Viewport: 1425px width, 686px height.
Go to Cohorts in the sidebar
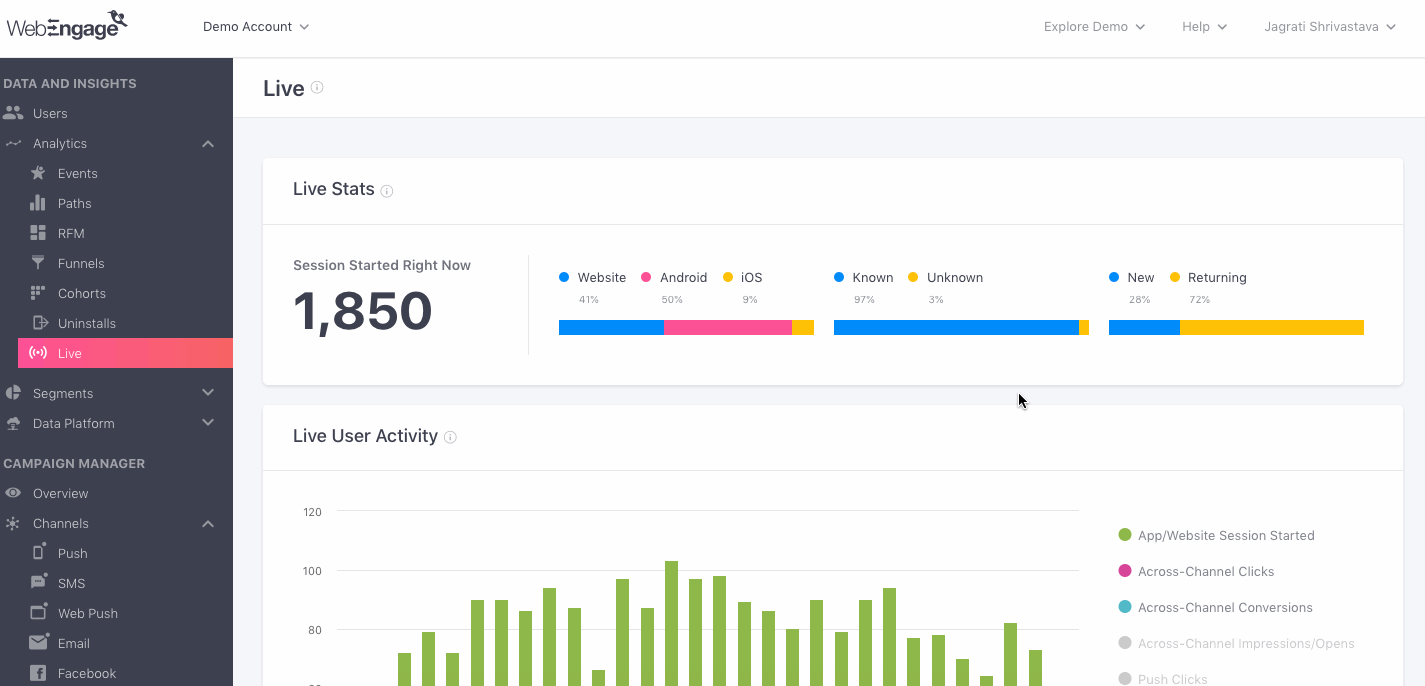[x=82, y=293]
